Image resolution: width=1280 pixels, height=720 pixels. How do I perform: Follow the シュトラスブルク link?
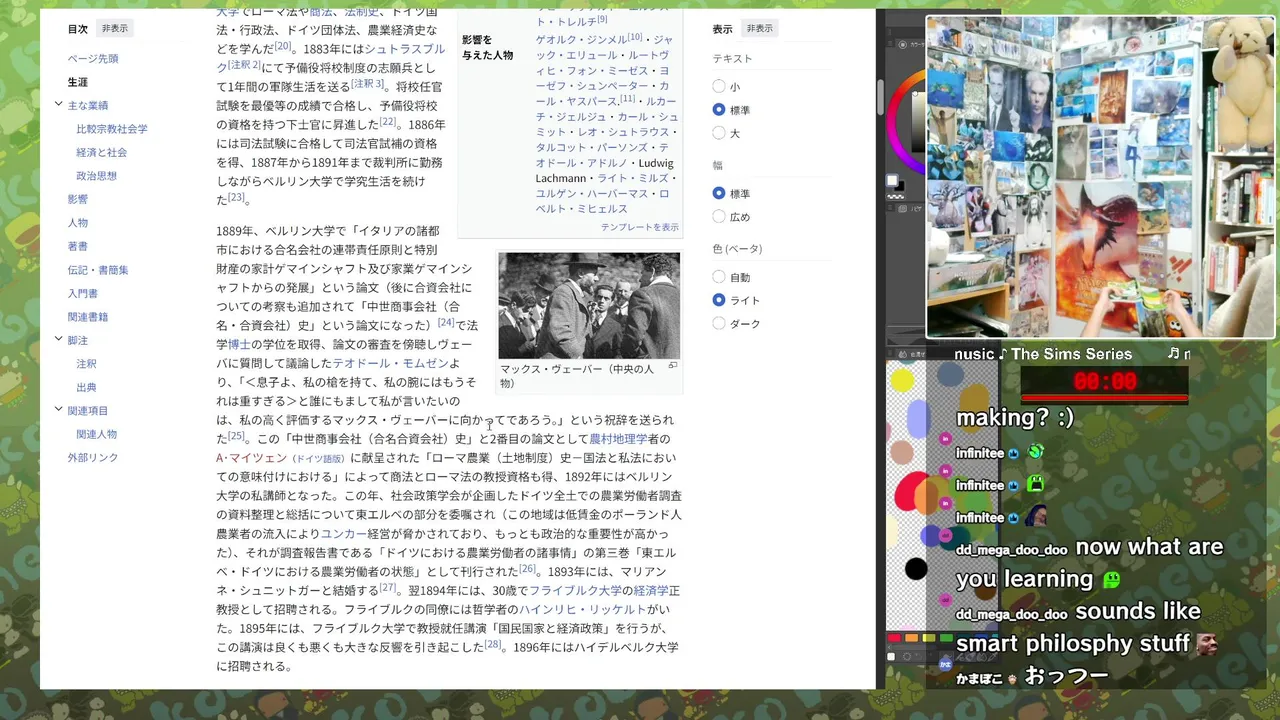[x=405, y=48]
